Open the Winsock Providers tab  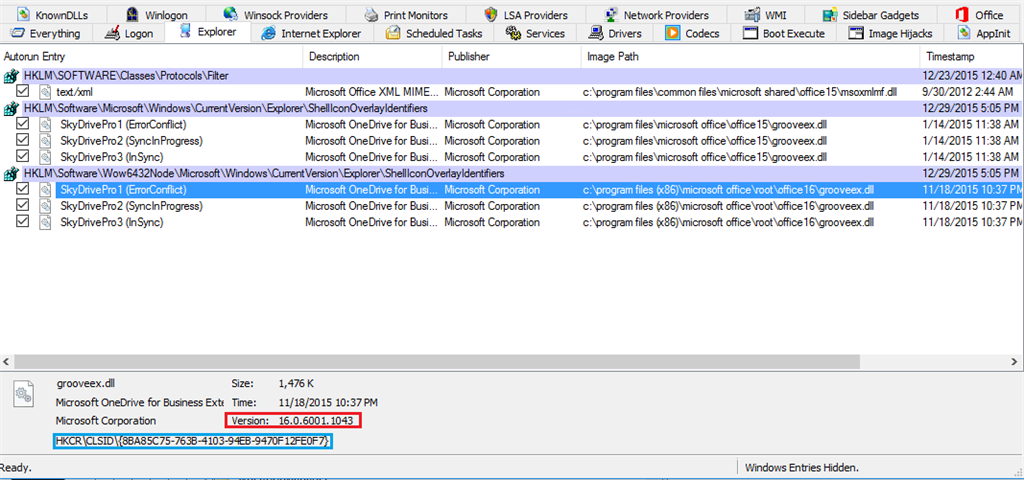coord(276,14)
